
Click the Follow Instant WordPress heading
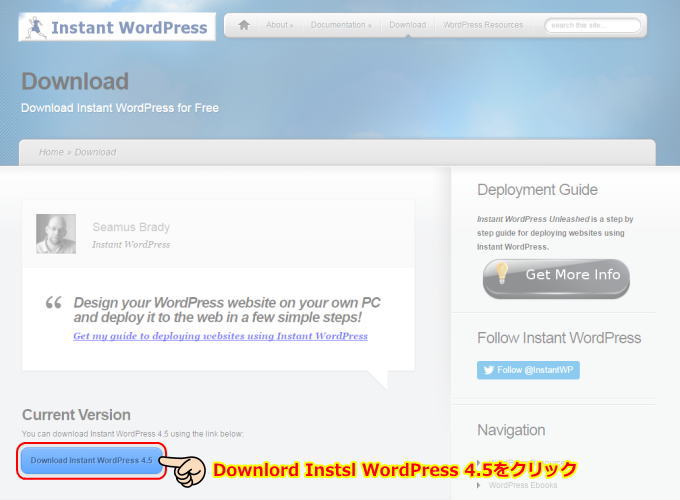click(559, 338)
